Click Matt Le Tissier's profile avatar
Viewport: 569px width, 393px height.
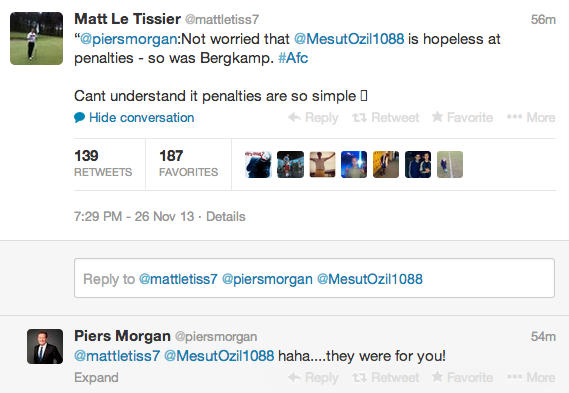point(36,38)
